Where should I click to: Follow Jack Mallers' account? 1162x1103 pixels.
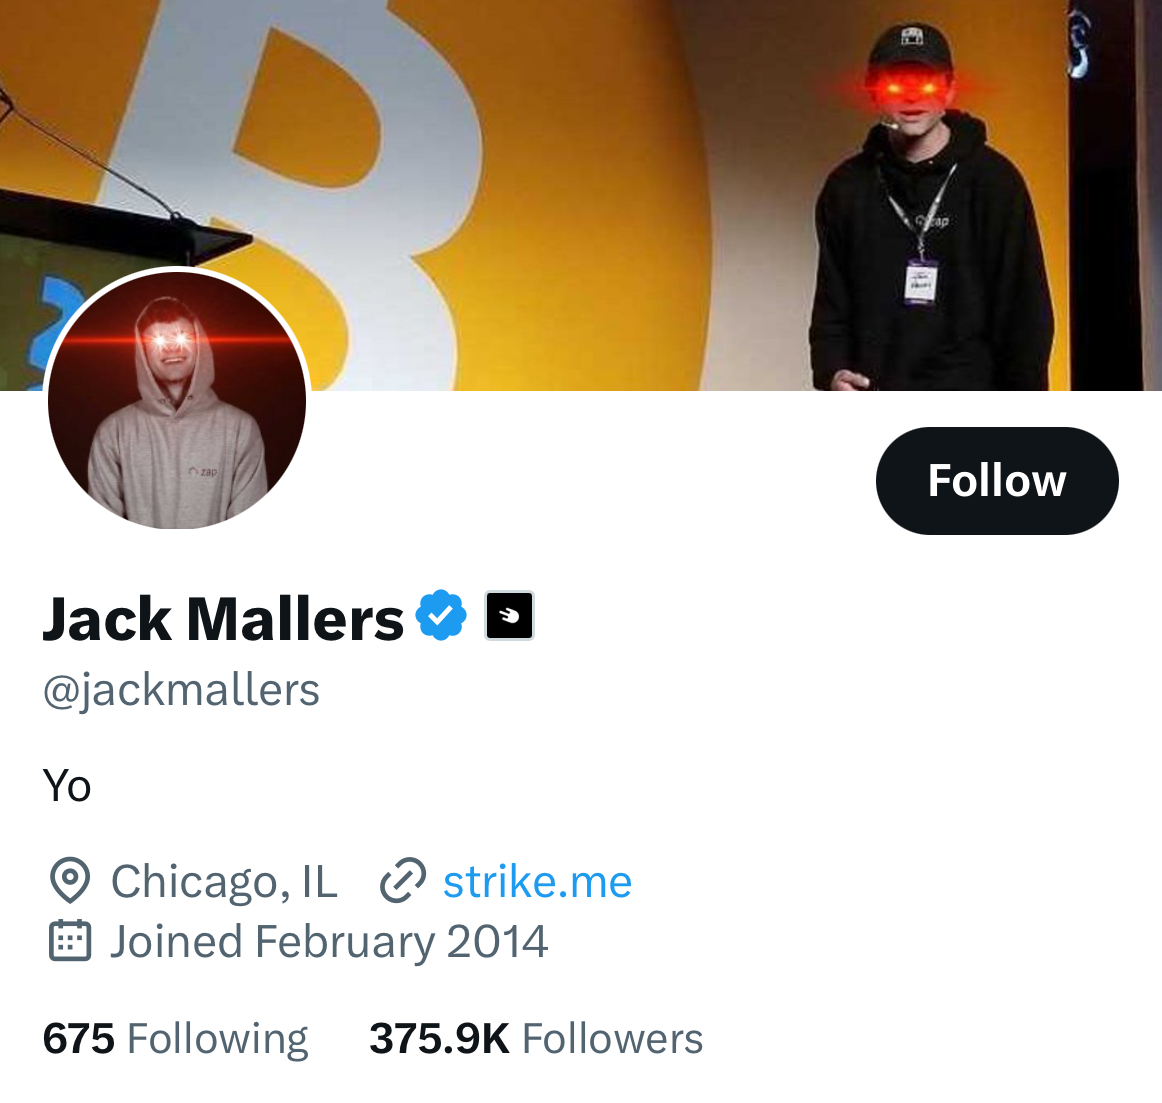(x=997, y=480)
